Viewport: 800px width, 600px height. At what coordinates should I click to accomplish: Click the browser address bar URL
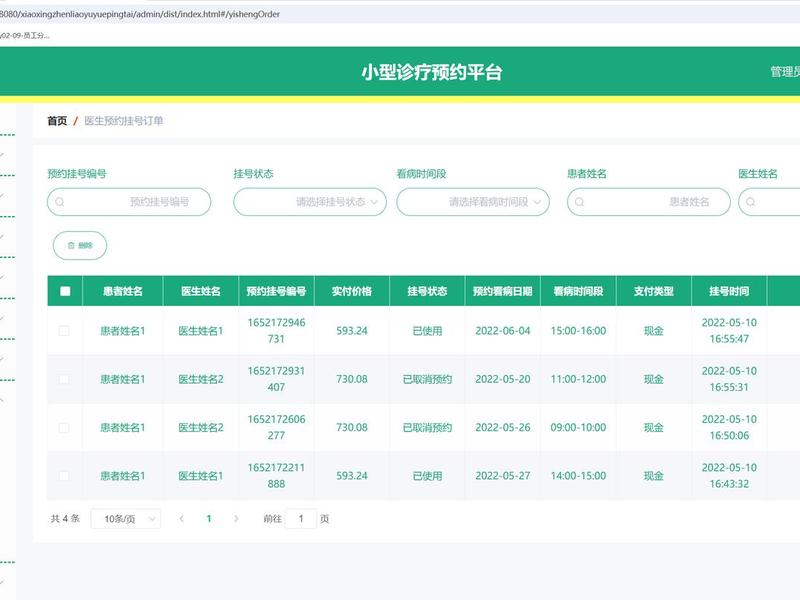tap(139, 14)
